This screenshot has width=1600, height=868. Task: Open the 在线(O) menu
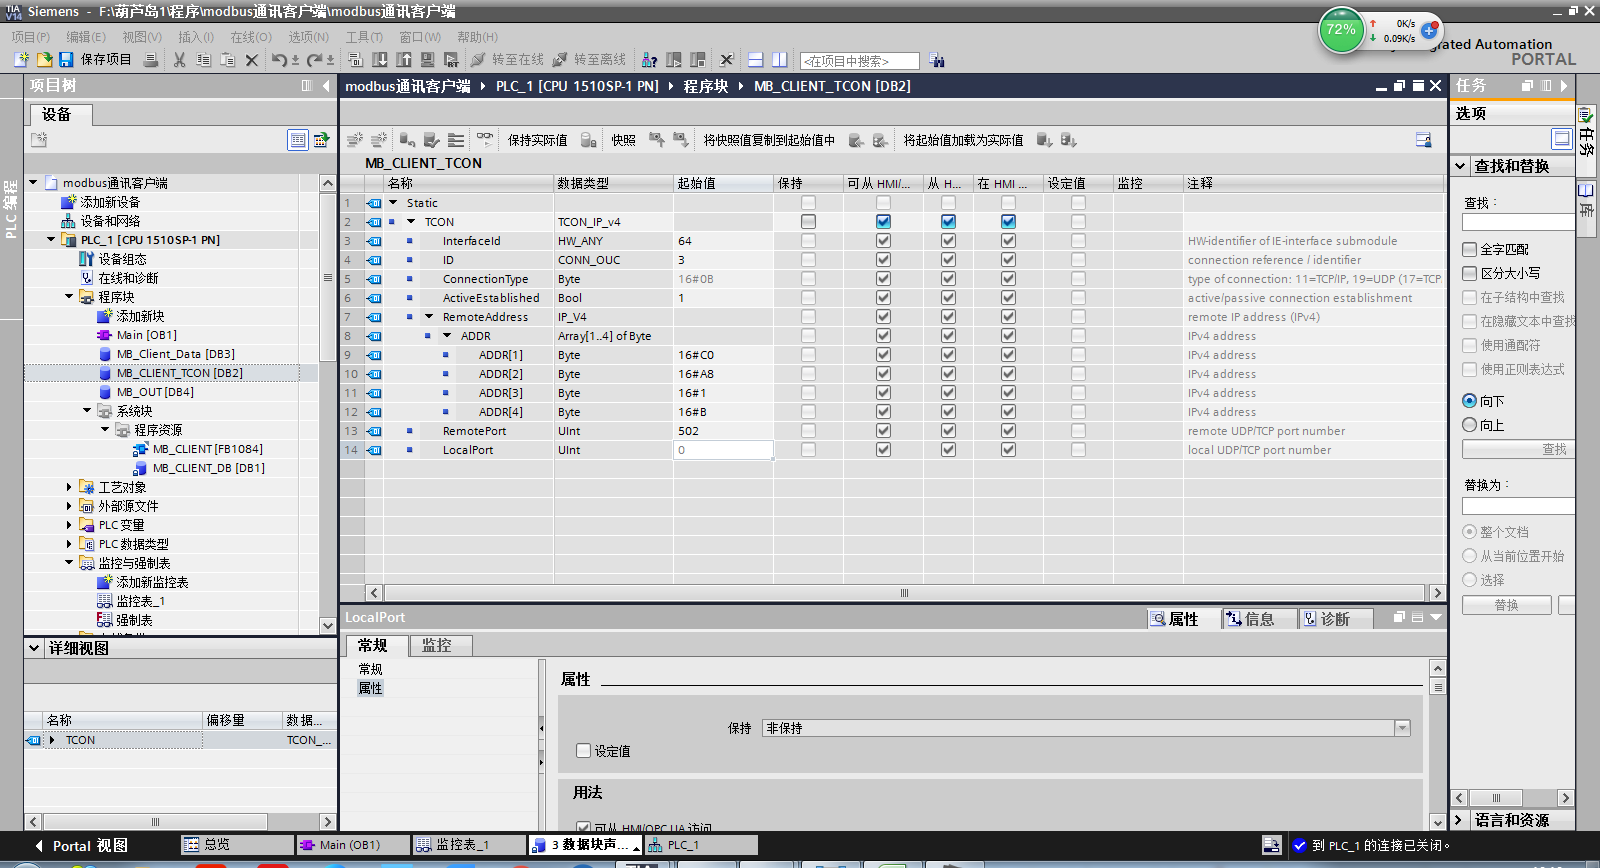251,37
